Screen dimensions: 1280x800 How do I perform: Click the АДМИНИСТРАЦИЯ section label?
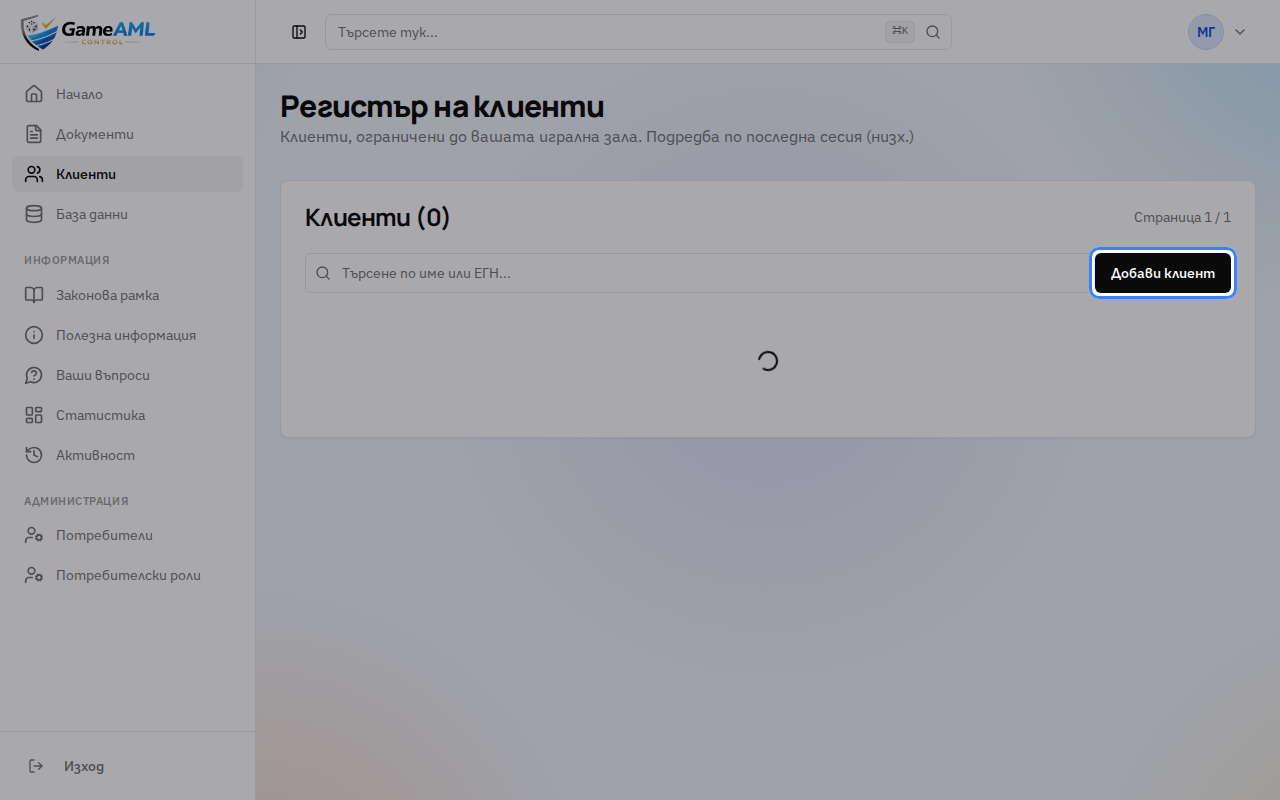(x=76, y=501)
